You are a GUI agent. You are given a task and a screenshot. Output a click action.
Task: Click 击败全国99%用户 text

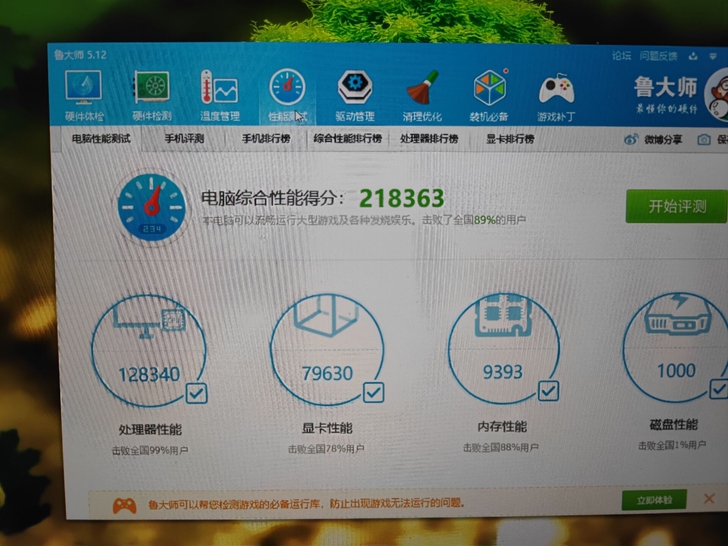tap(150, 450)
